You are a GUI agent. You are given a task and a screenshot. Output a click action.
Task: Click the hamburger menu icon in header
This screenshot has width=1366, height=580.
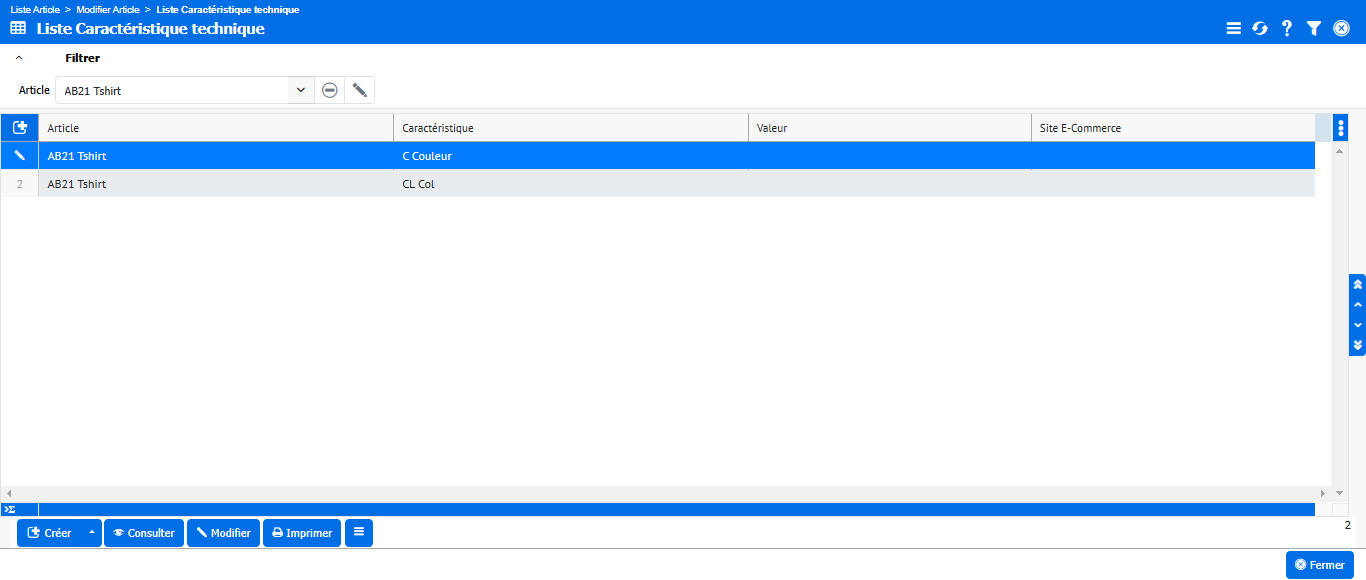point(1233,29)
